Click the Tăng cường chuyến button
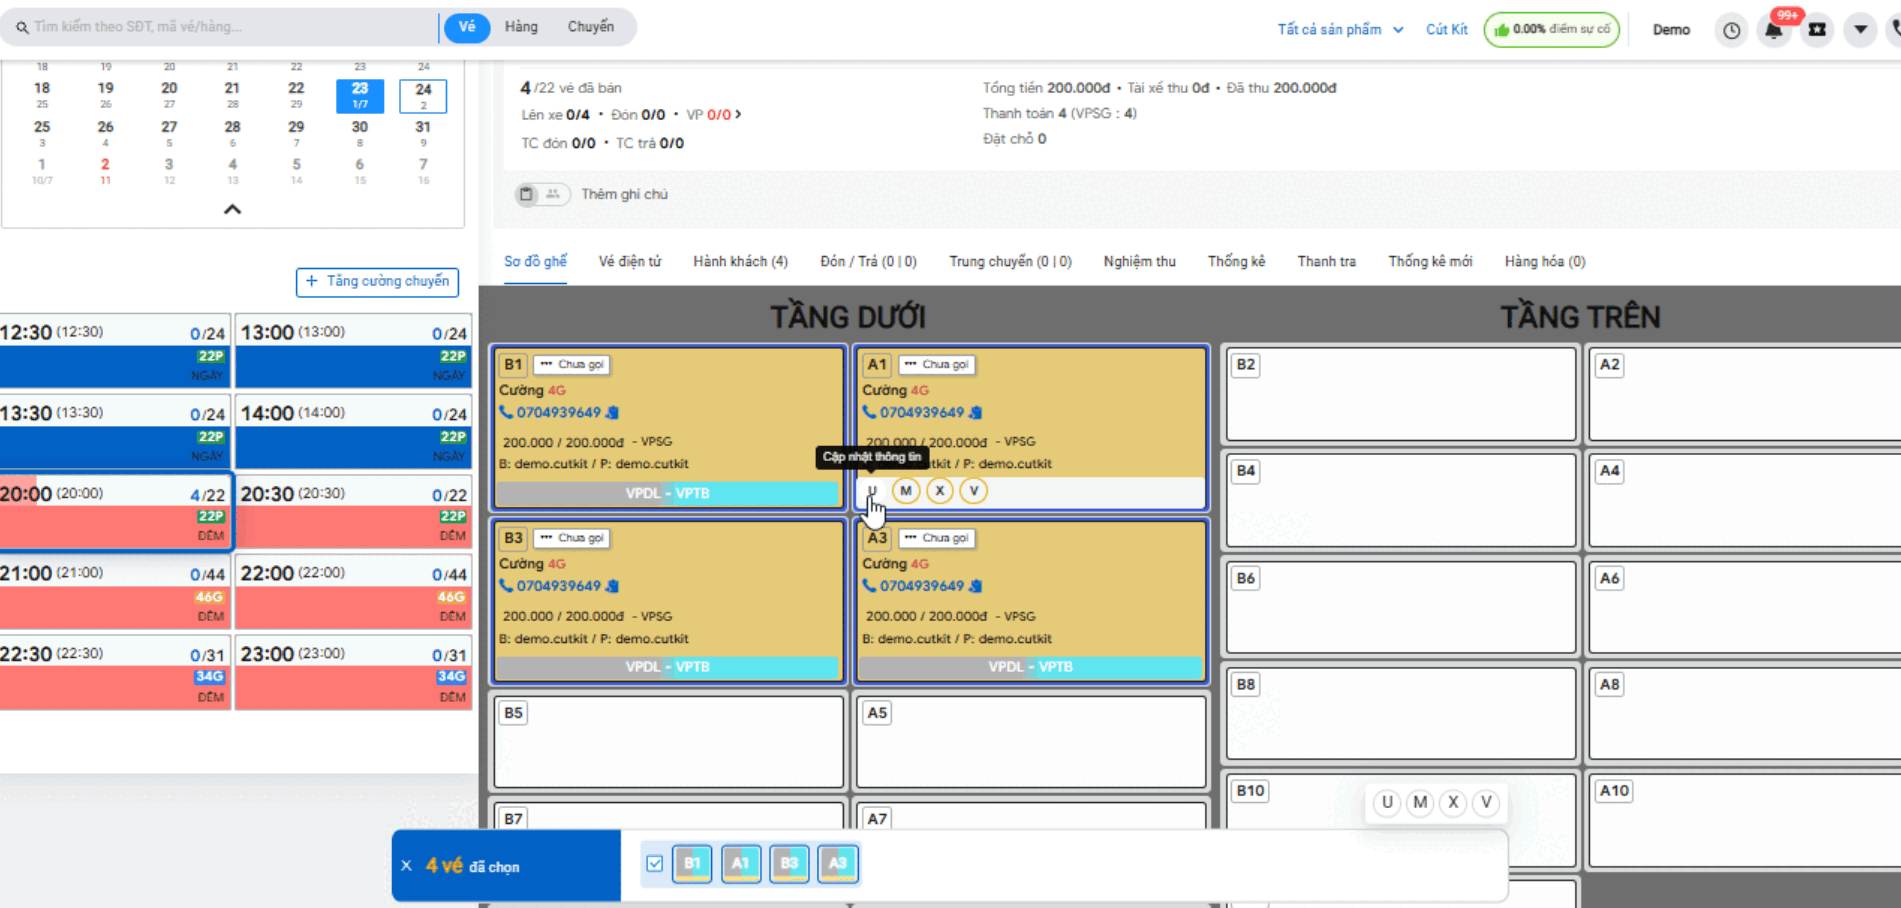The image size is (1901, 908). point(377,282)
